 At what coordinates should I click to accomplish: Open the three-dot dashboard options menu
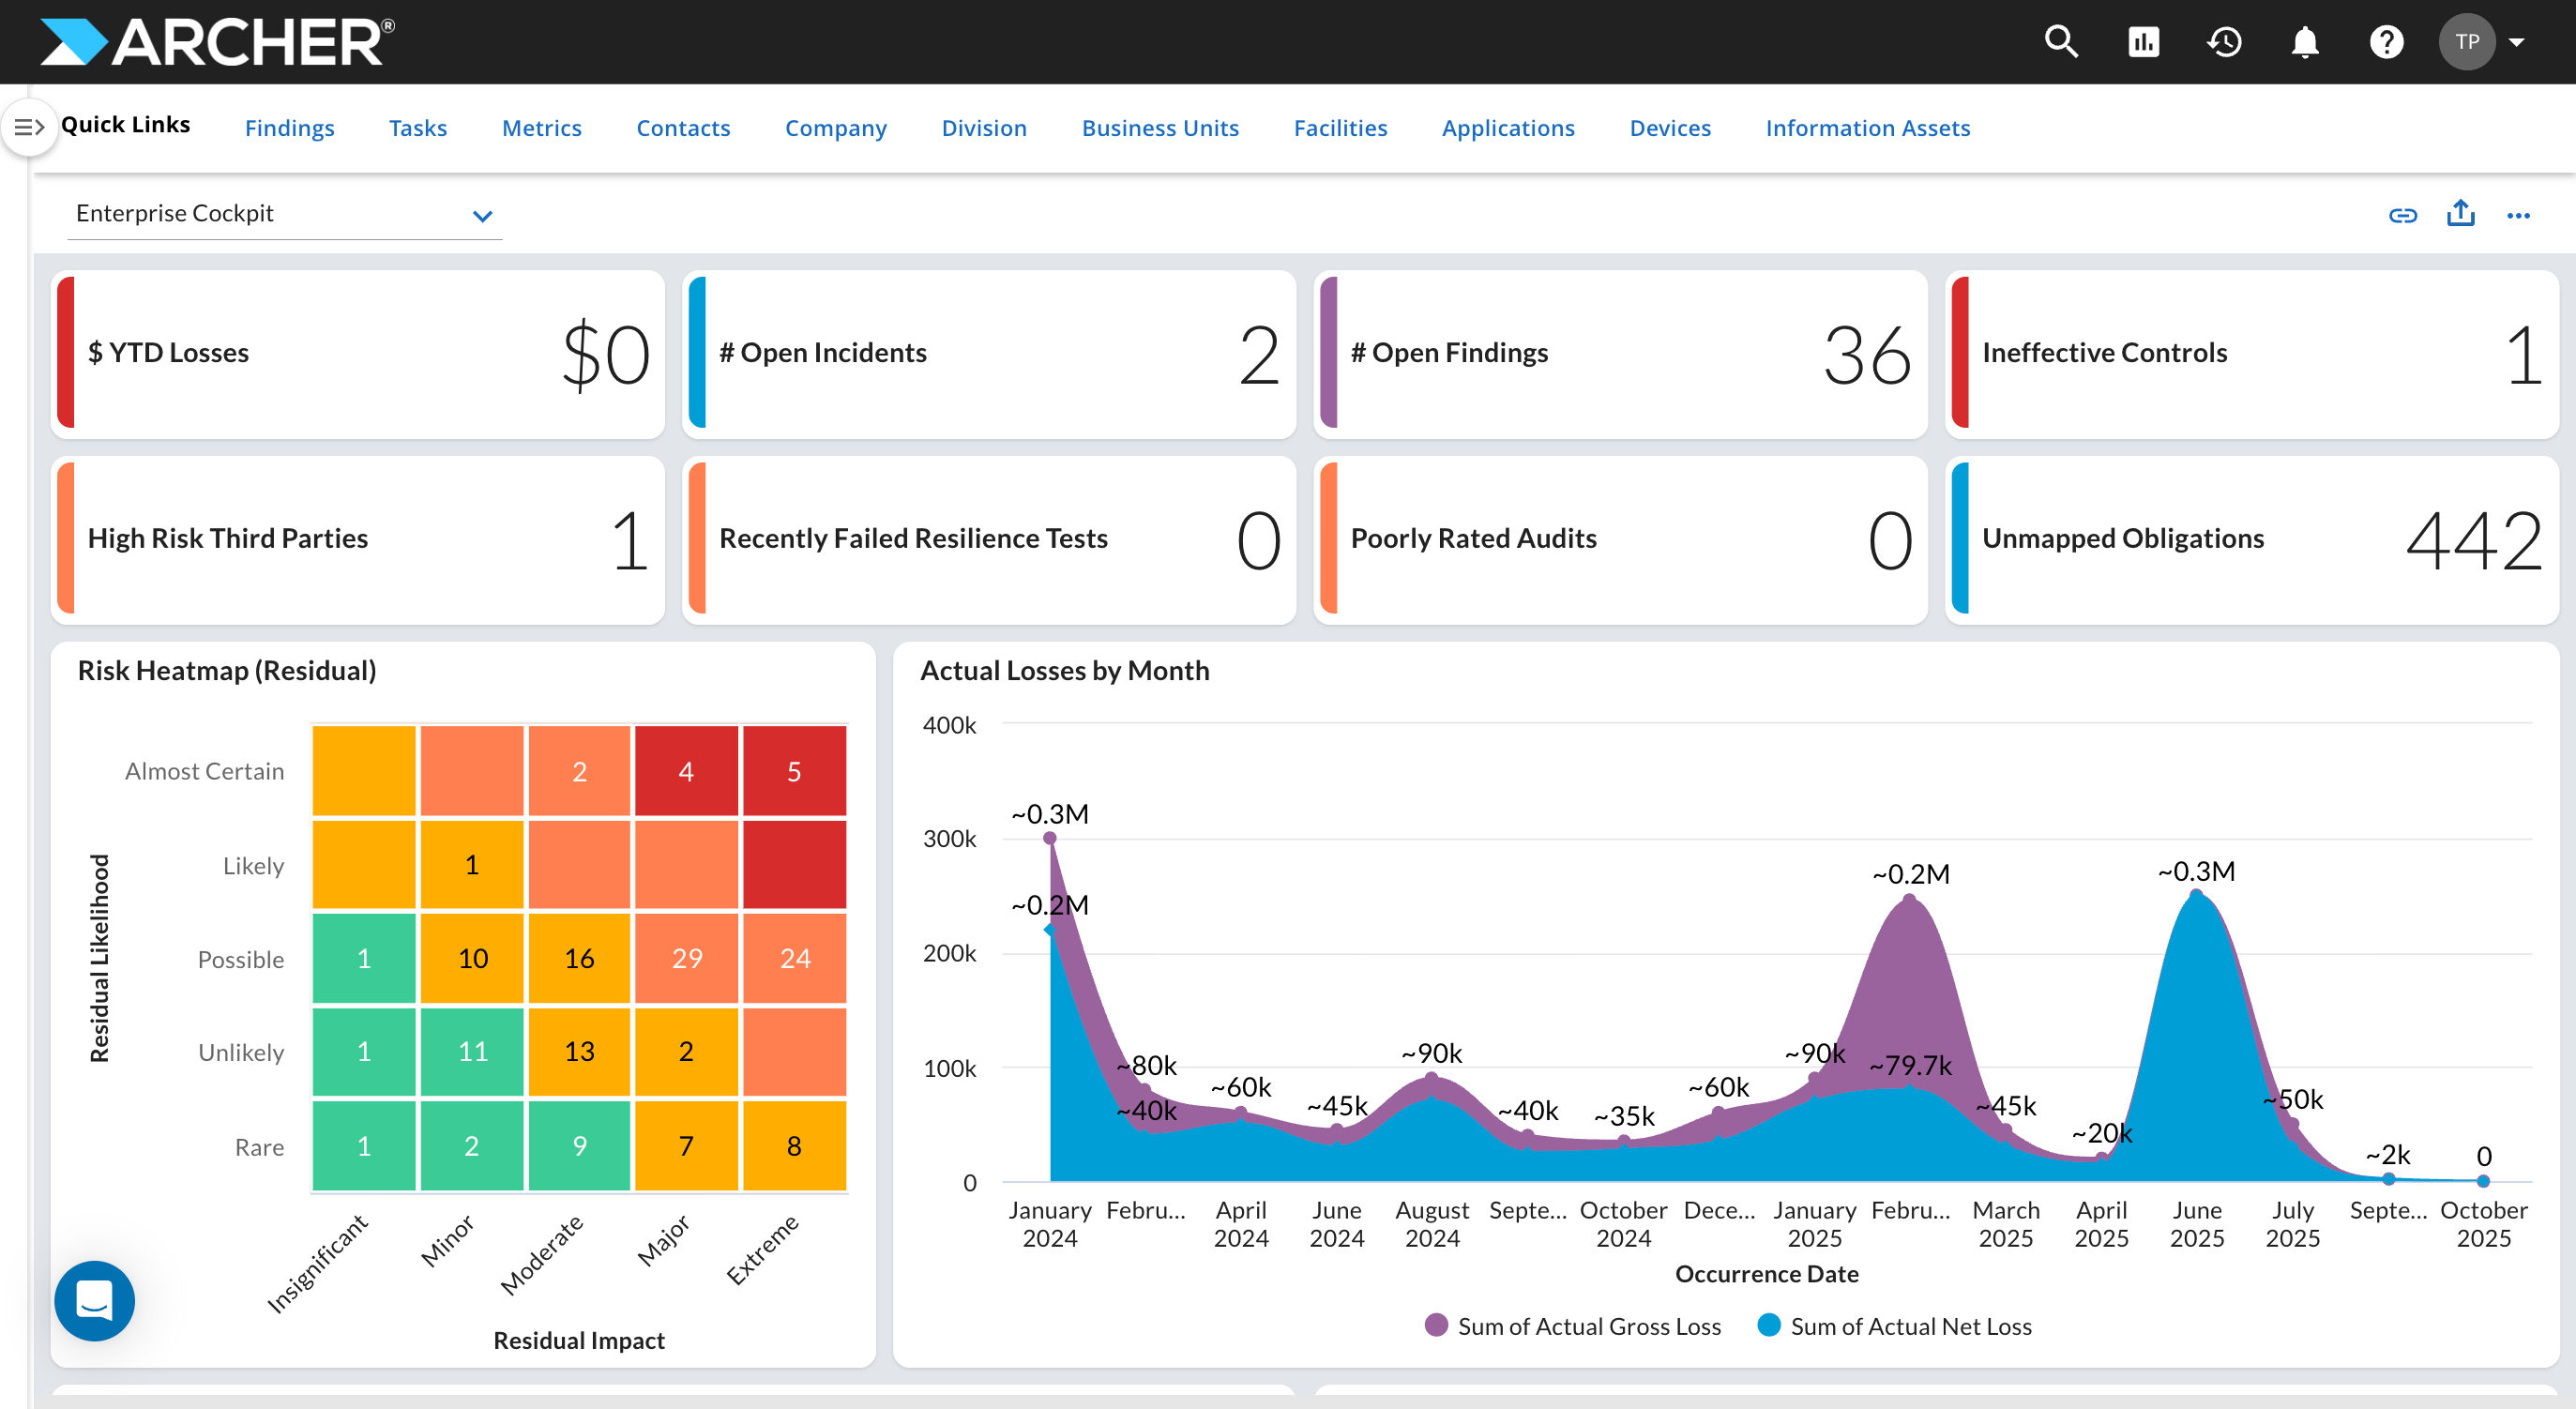(2518, 215)
